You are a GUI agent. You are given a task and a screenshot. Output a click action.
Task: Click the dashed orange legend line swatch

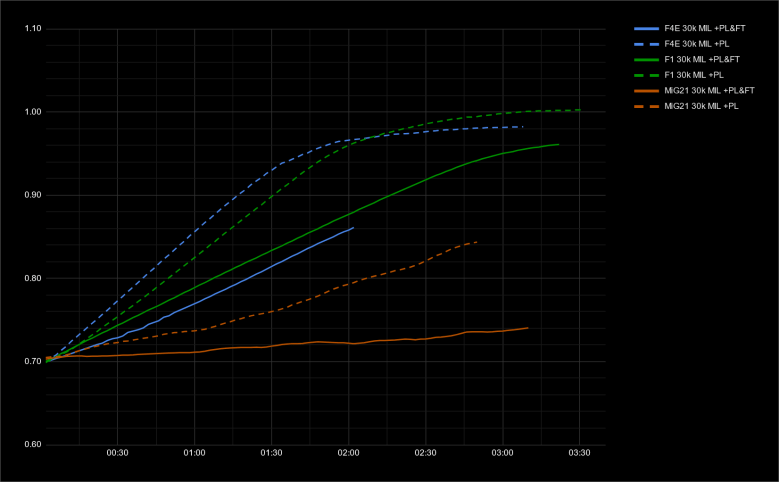646,106
